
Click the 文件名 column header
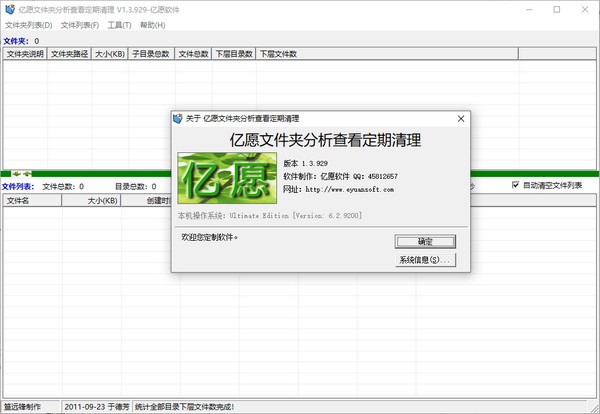(x=33, y=200)
